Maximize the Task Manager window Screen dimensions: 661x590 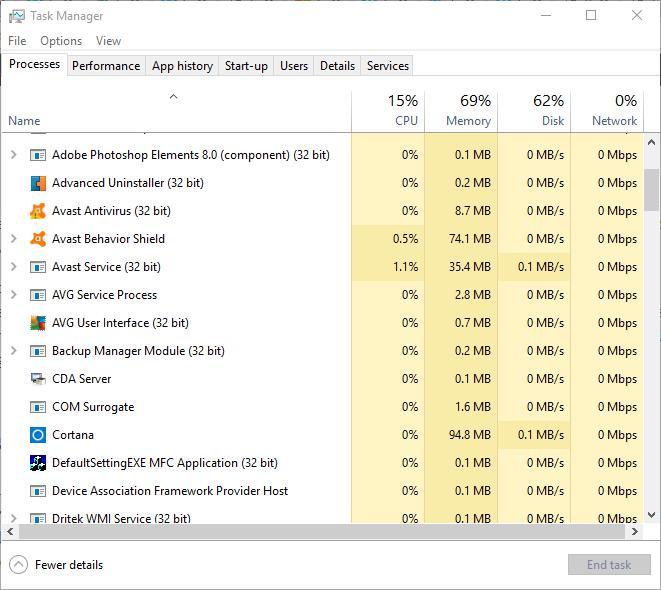pos(591,16)
